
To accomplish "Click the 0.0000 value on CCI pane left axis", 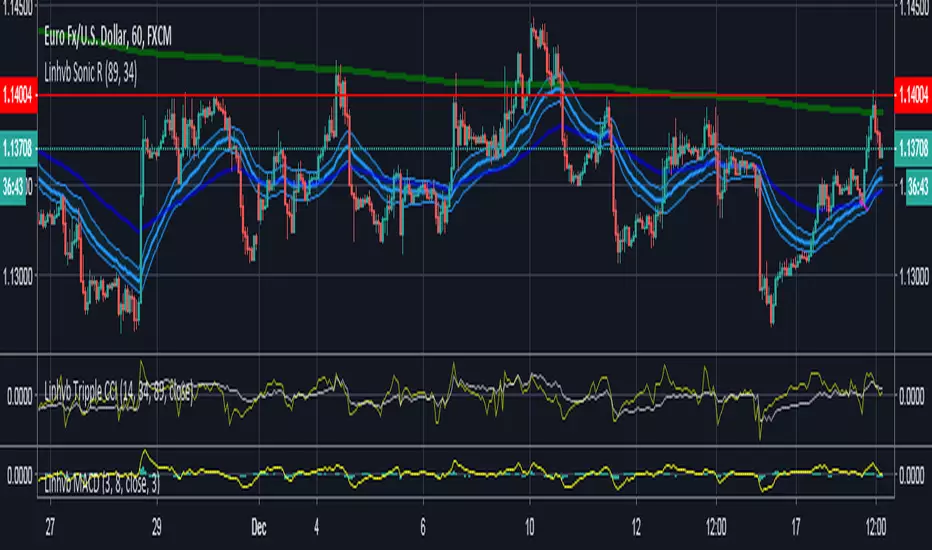I will pos(20,397).
